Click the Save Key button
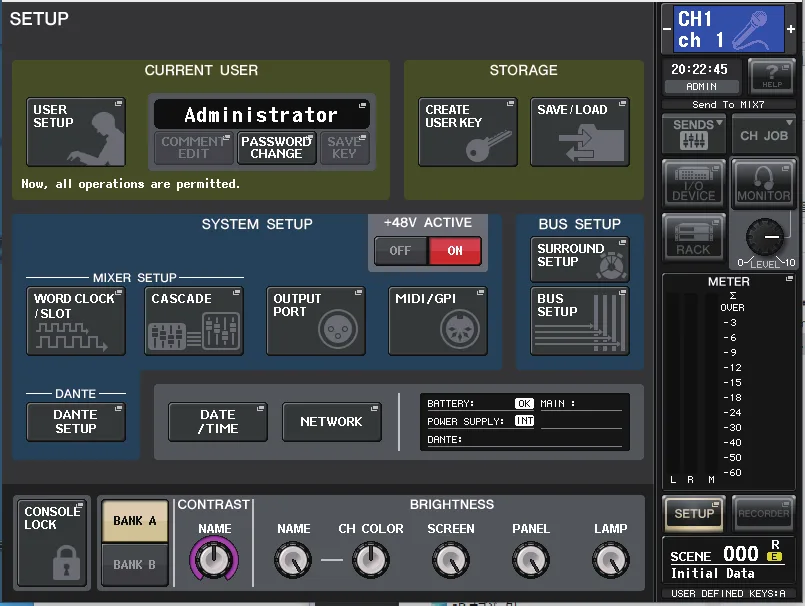The image size is (805, 606). point(344,148)
